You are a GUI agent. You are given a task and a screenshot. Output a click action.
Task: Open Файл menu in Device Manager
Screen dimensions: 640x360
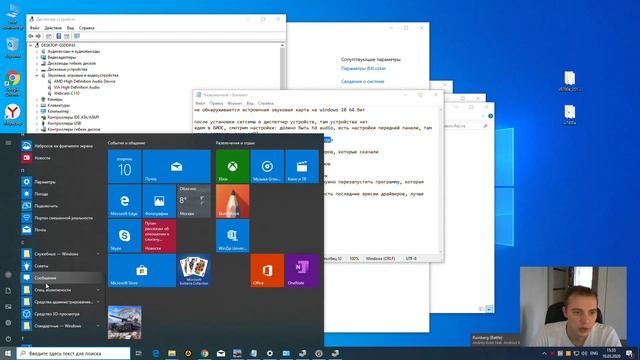pos(35,28)
